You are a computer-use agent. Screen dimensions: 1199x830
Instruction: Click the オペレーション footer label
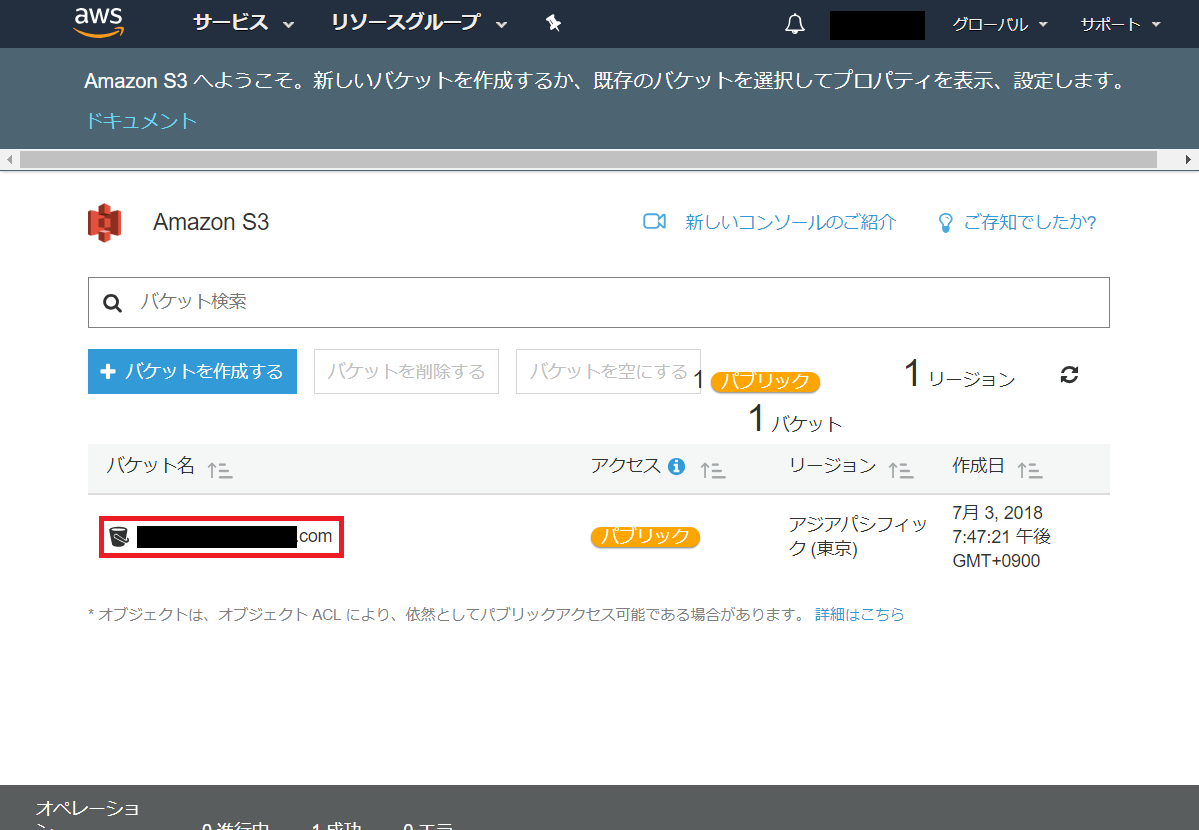[x=87, y=813]
